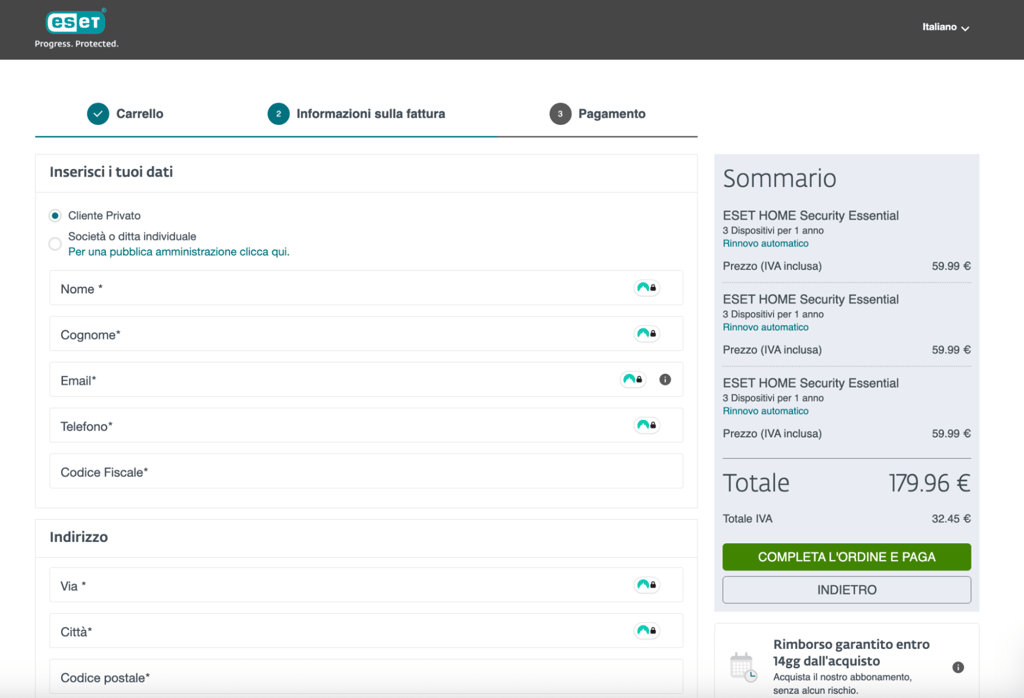Click the info icon beside Rimborso garantito

point(958,667)
